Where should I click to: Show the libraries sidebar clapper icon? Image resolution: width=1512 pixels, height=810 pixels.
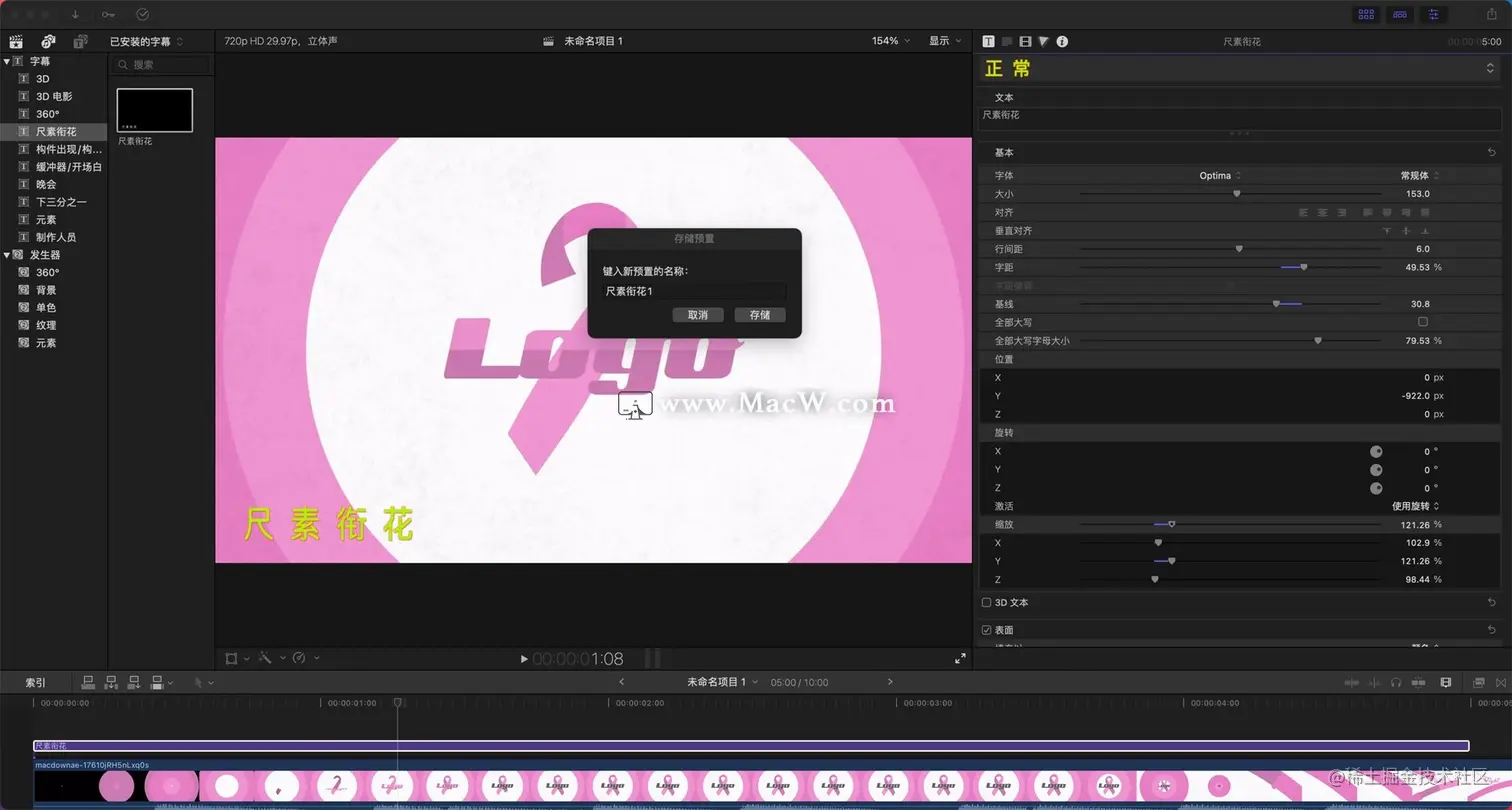[x=16, y=41]
